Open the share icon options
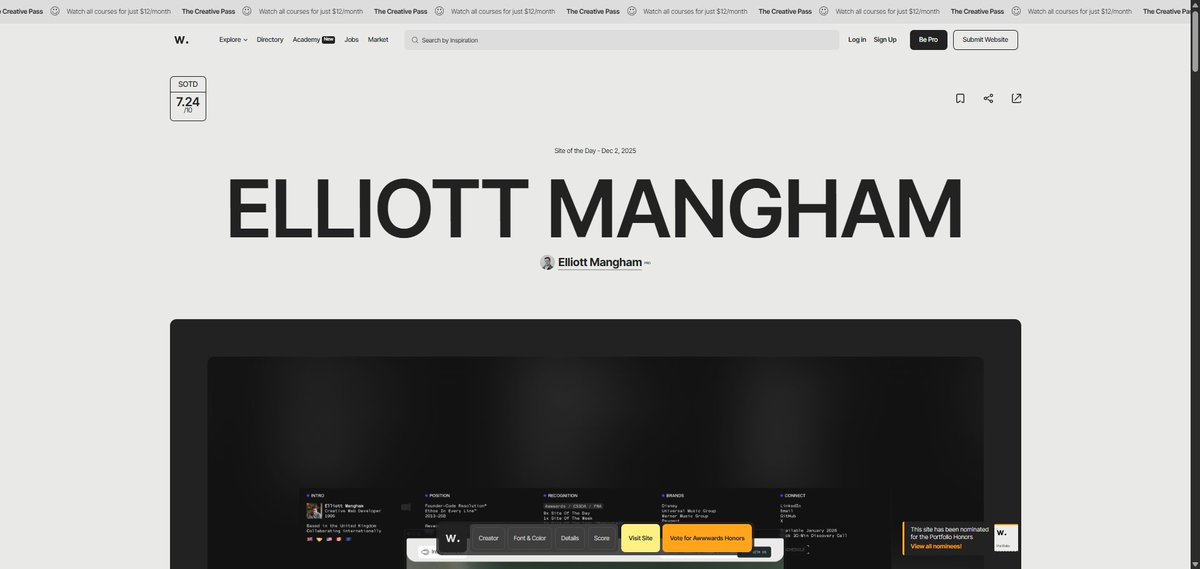 coord(988,98)
